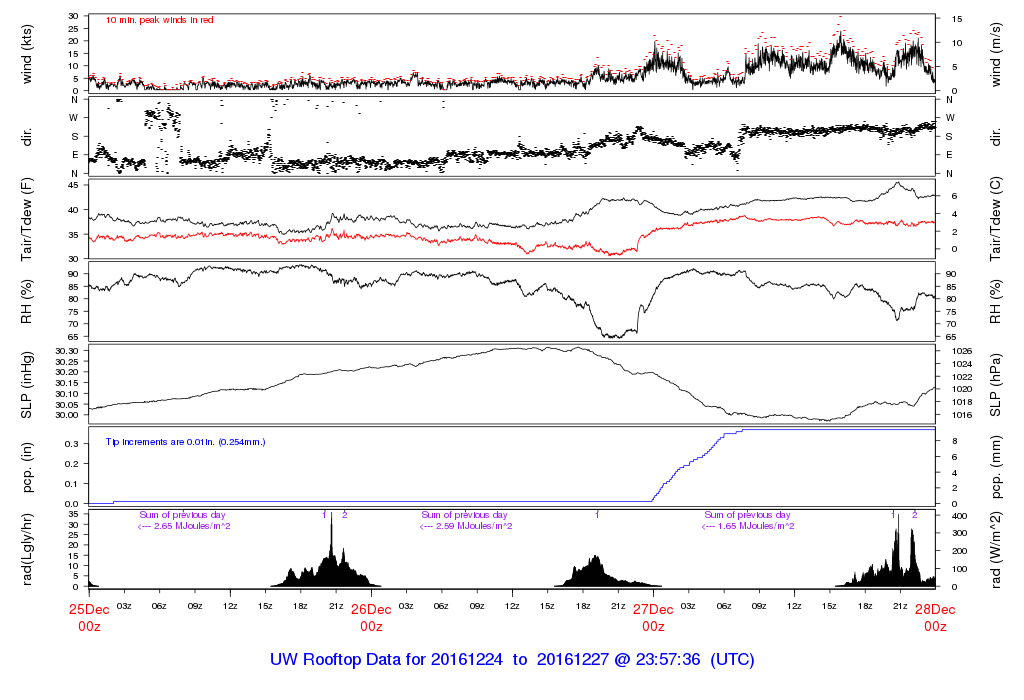This screenshot has height=700, width=1024.
Task: Click the '10 min. peak winds in red' note
Action: click(x=159, y=20)
